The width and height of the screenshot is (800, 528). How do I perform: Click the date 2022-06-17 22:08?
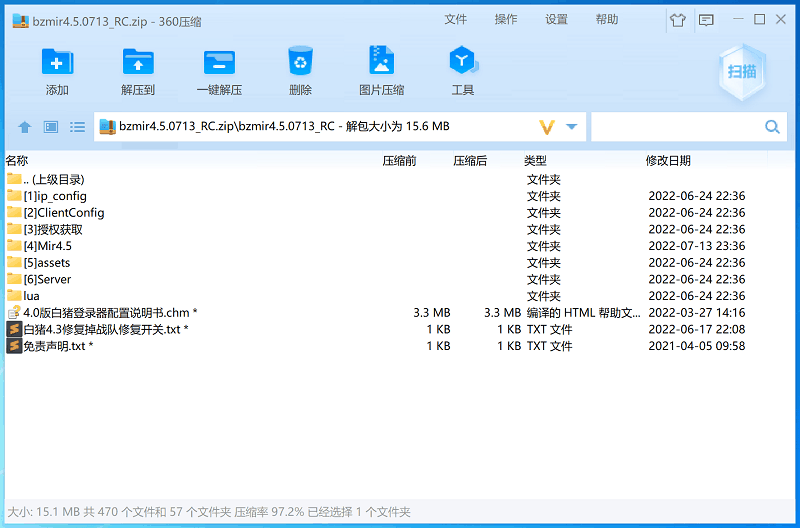tap(696, 330)
